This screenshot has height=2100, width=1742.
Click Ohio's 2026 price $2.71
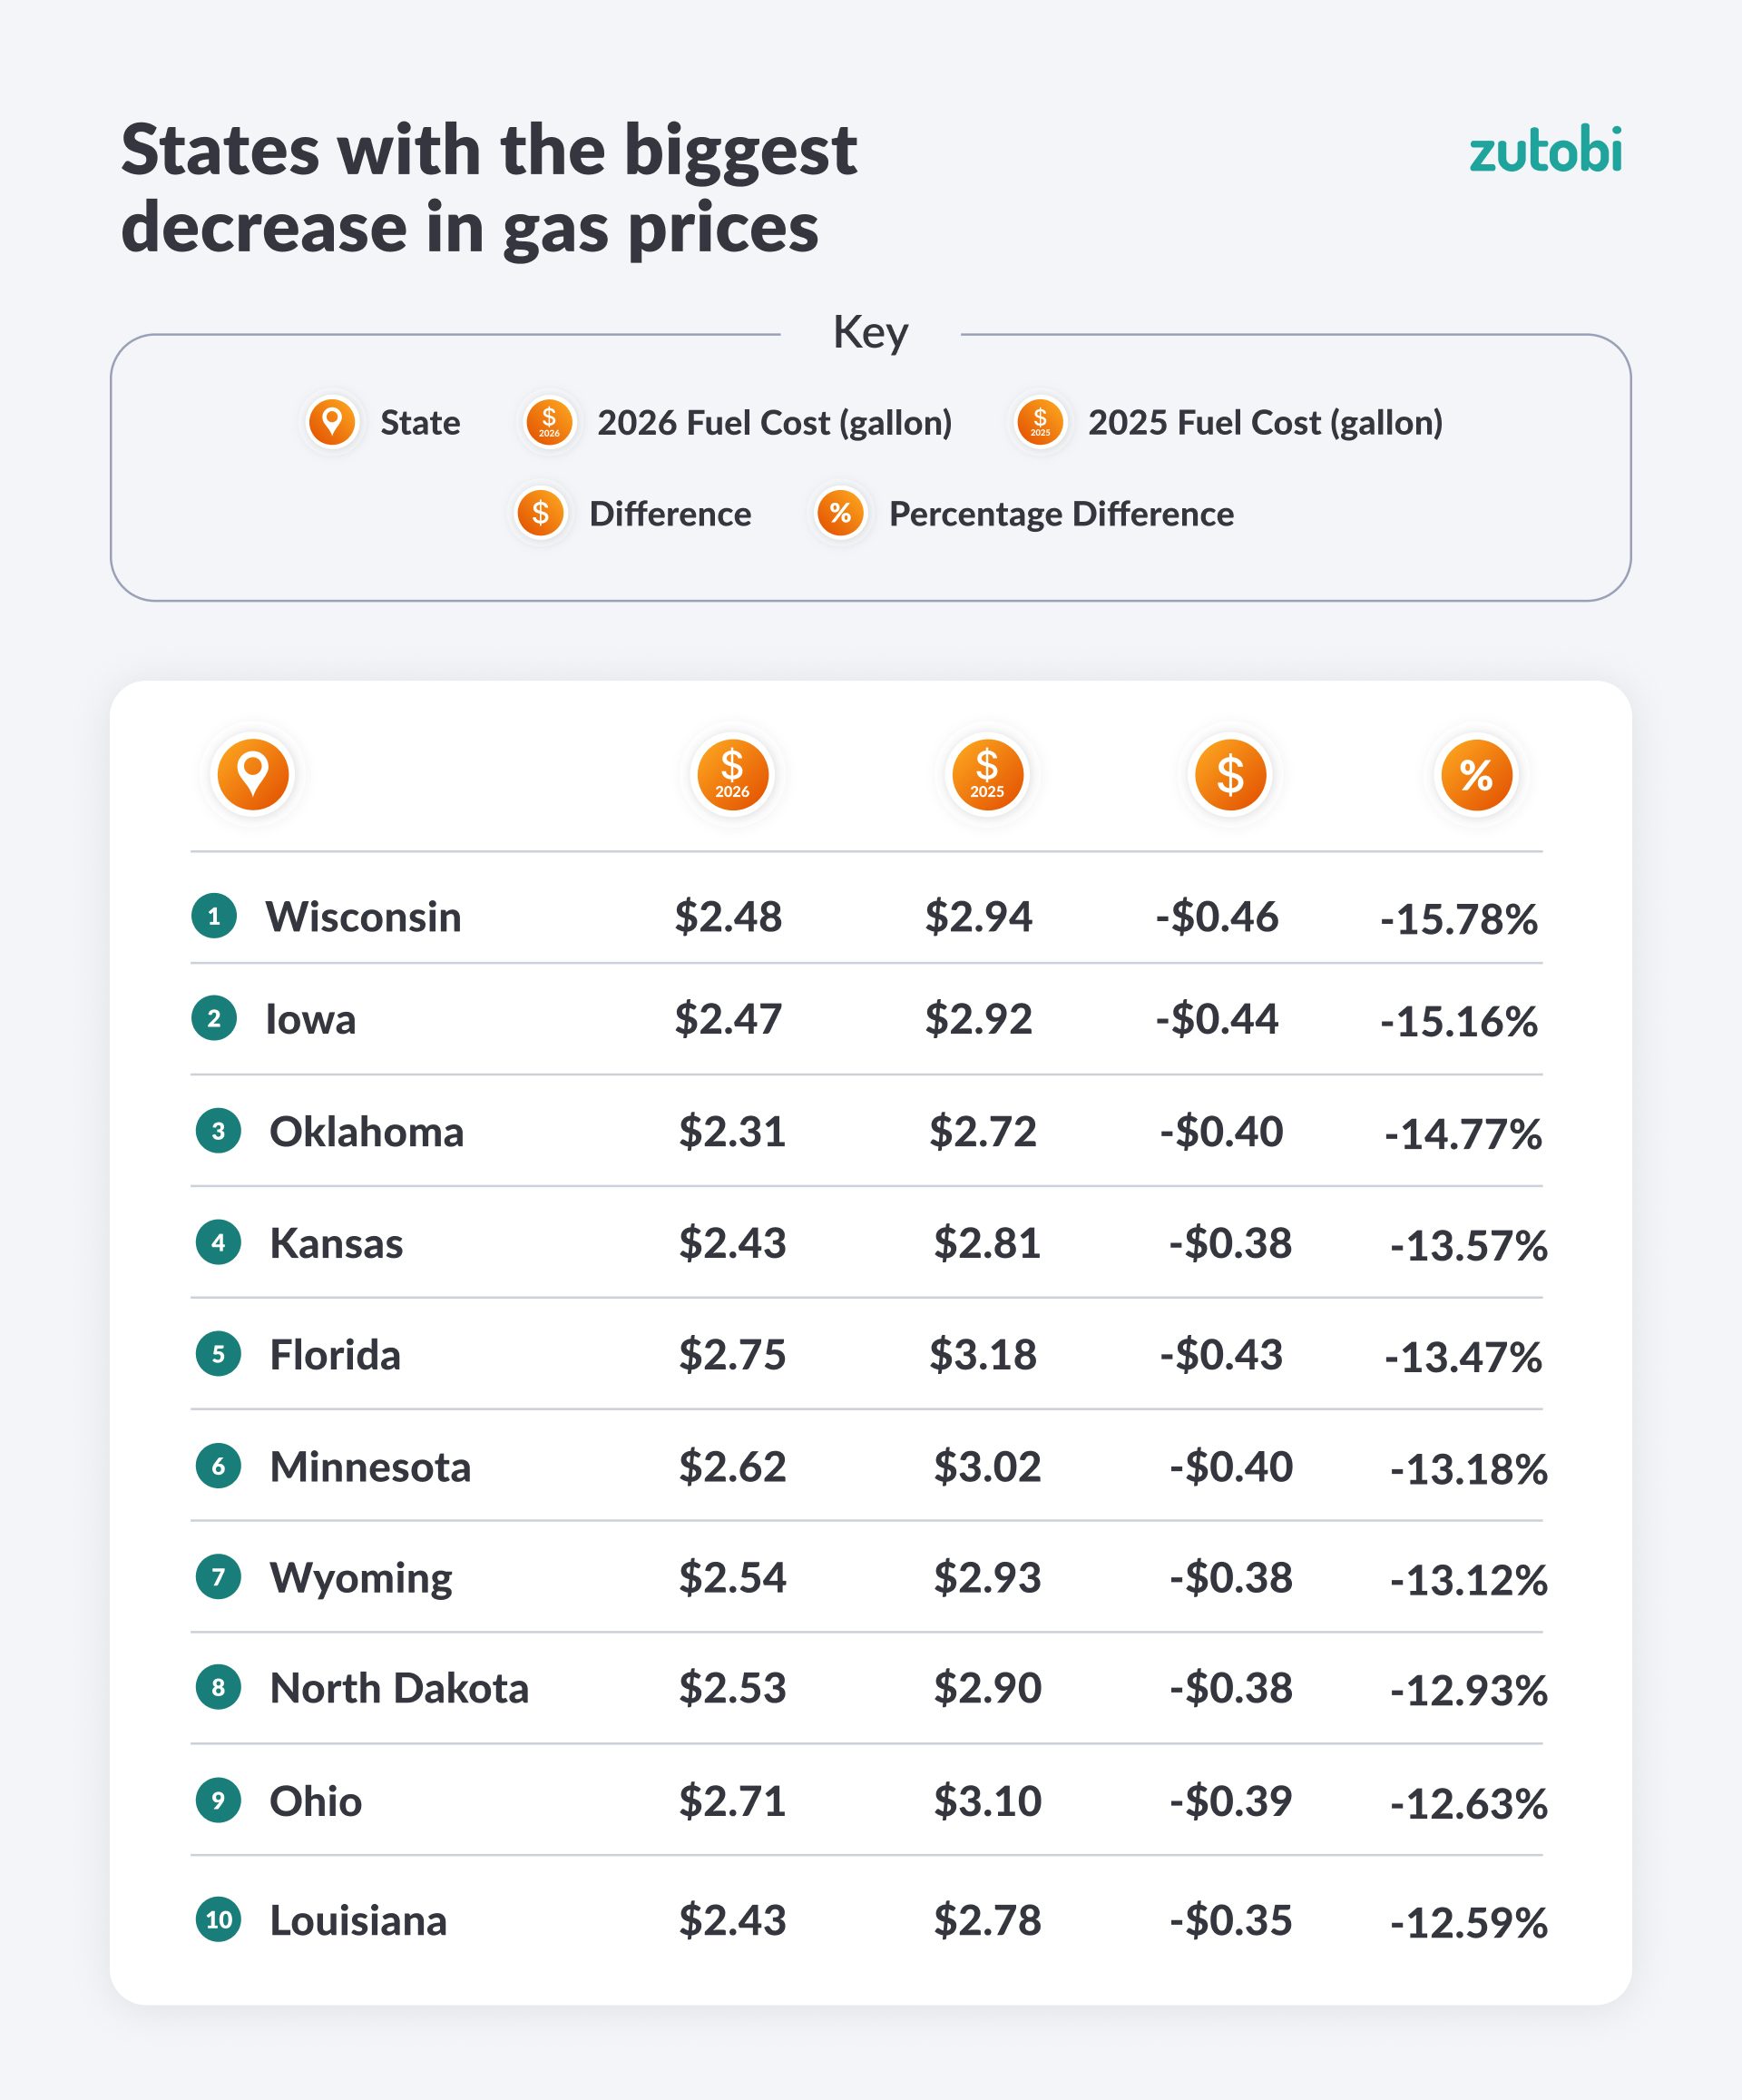coord(732,1801)
